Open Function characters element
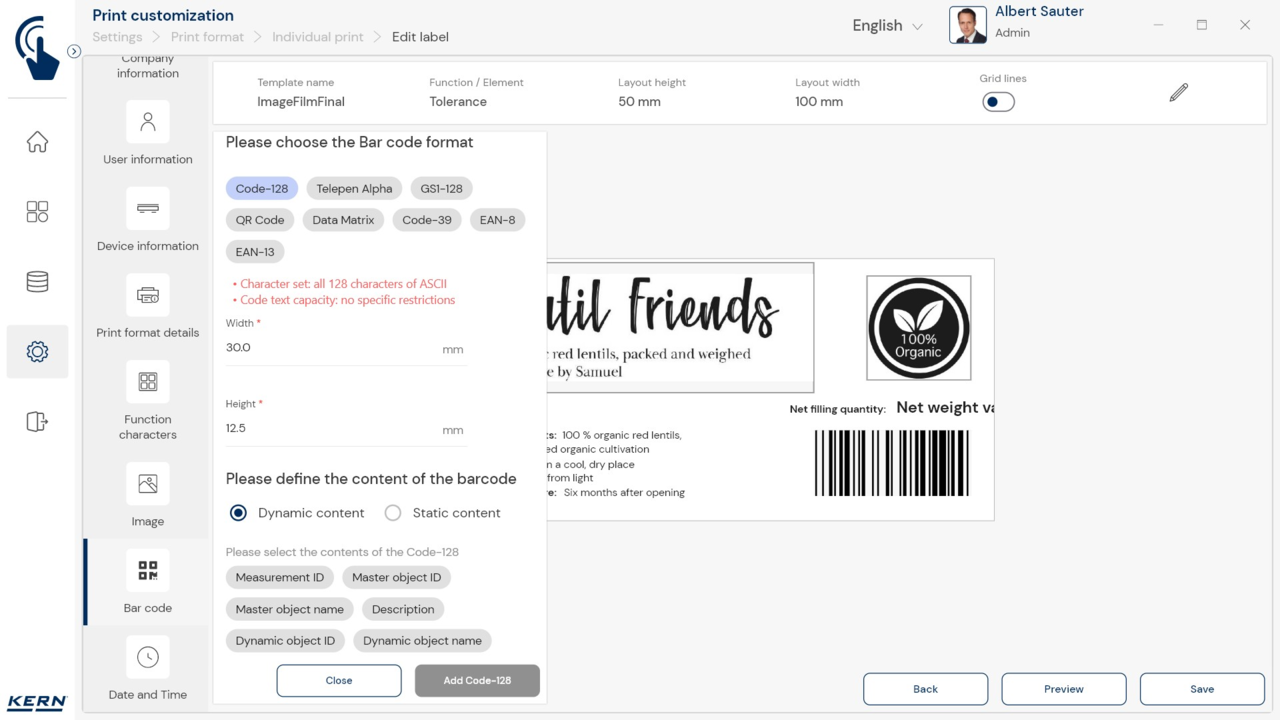Screen dimensions: 1280x720 [x=148, y=382]
